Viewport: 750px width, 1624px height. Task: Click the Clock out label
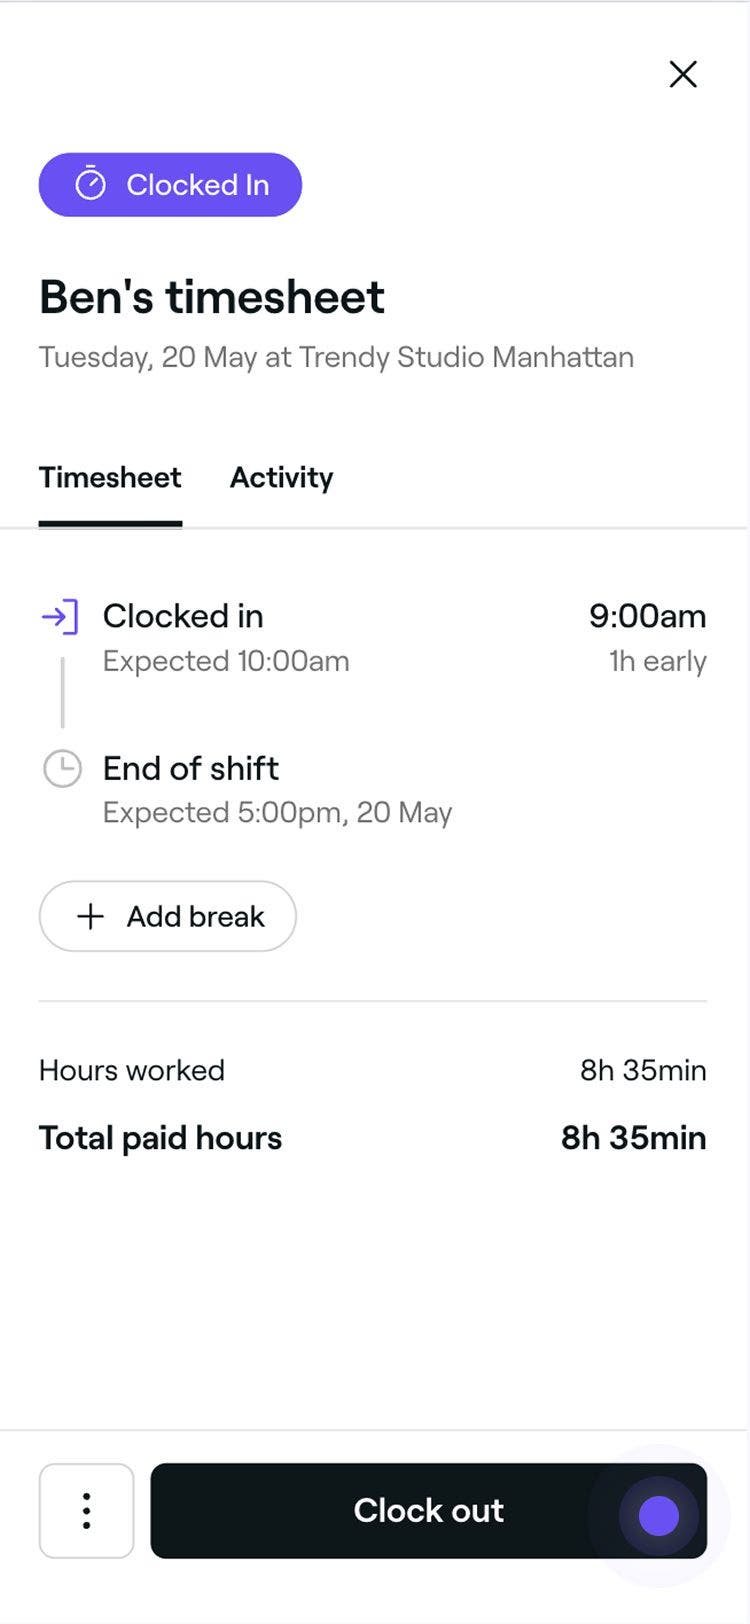pyautogui.click(x=428, y=1510)
